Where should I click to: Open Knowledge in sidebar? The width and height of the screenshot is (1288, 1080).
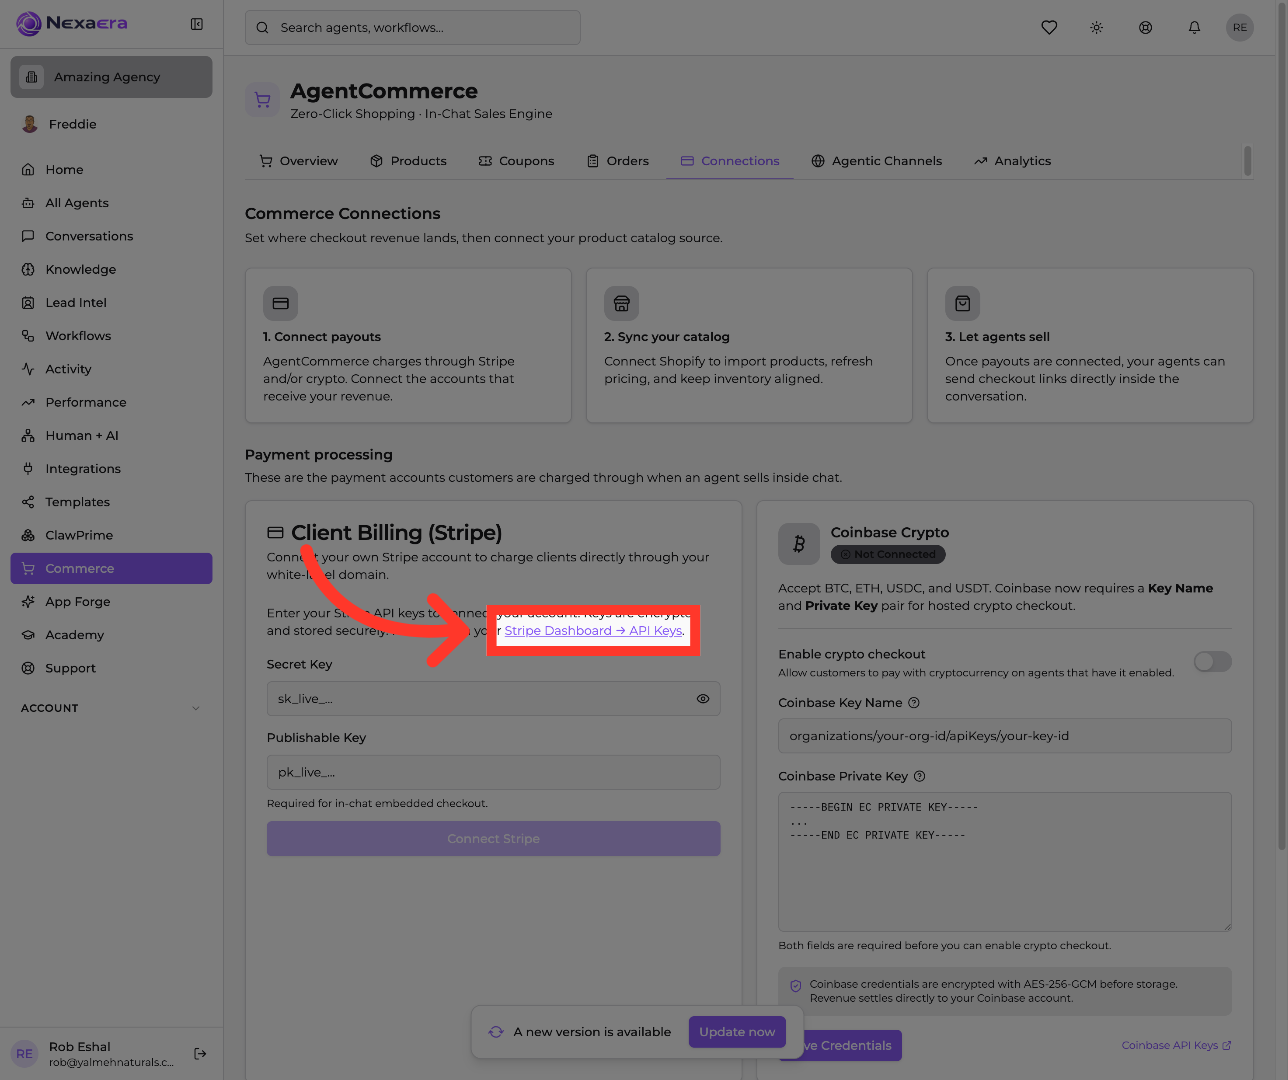coord(111,269)
